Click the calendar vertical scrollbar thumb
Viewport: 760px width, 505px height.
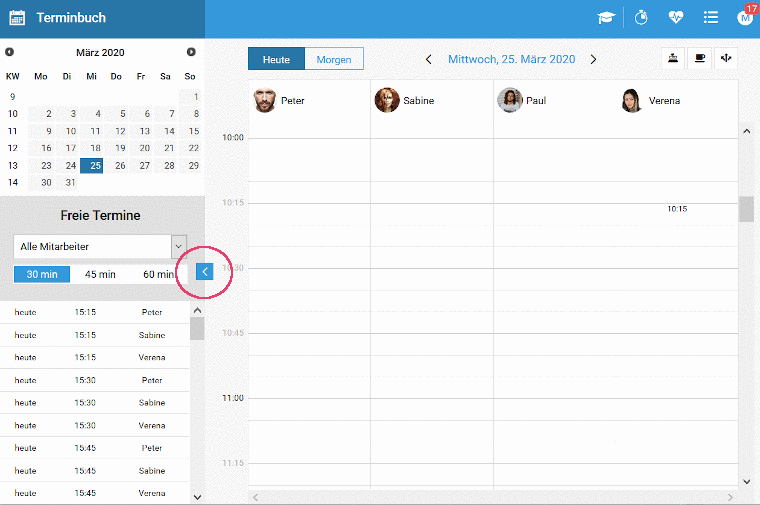(x=746, y=209)
